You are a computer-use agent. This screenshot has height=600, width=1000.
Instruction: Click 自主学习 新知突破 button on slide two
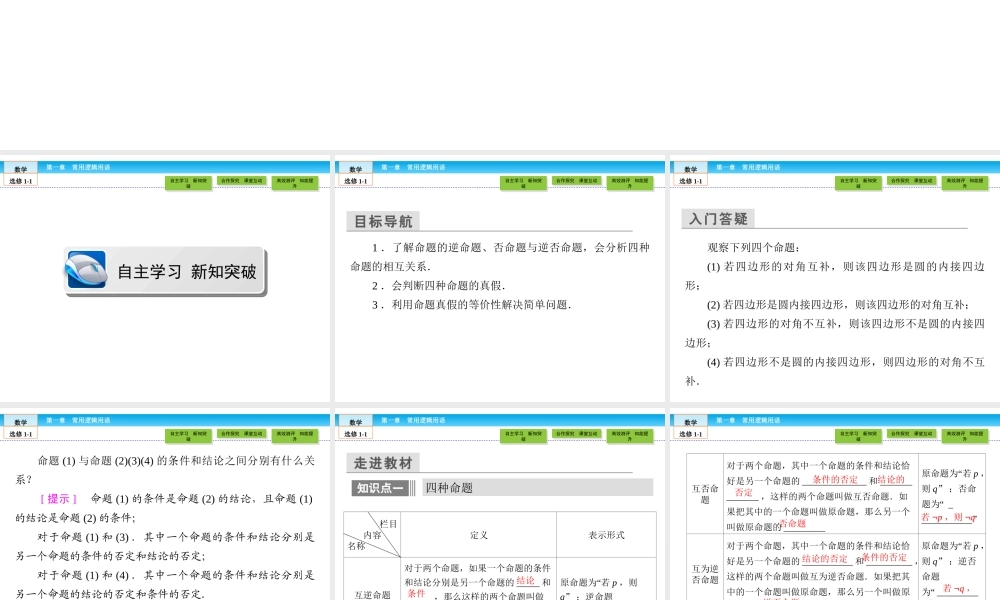[x=522, y=183]
